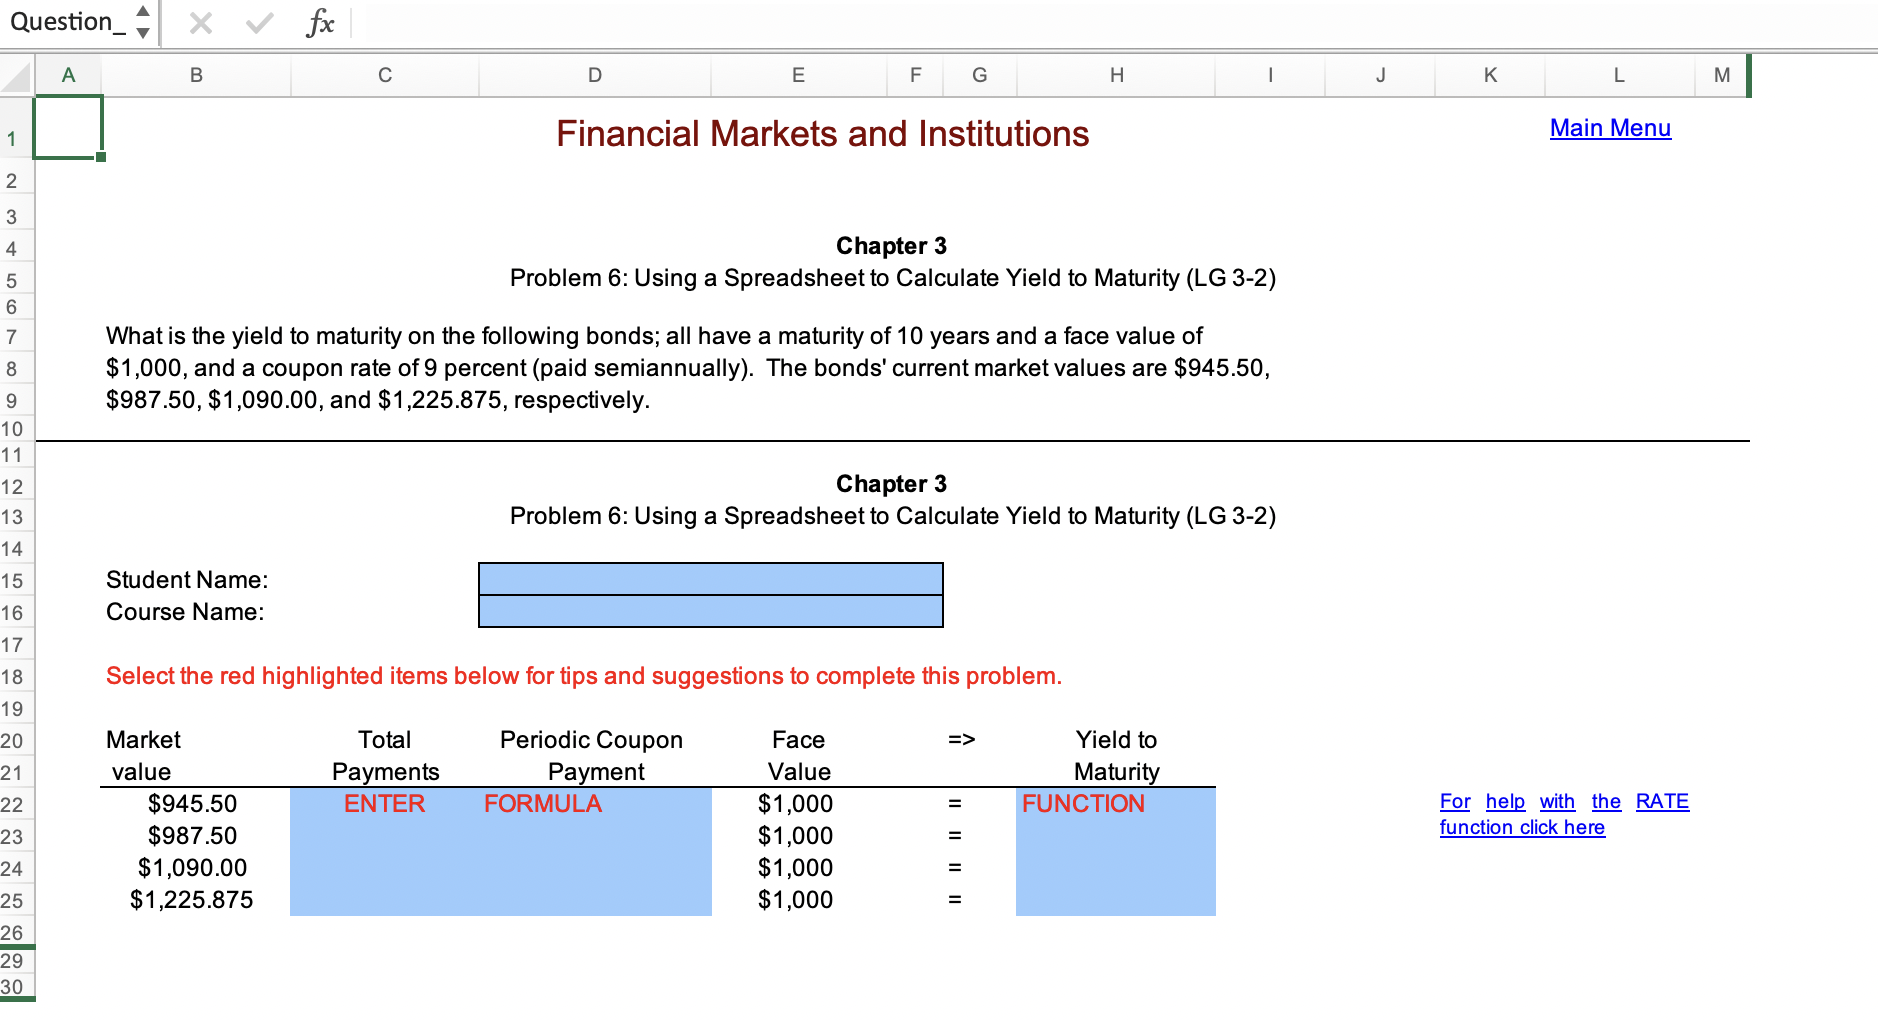The image size is (1878, 1020).
Task: Click the red FUNCTION prompt under Yield to Maturity
Action: tap(1083, 803)
